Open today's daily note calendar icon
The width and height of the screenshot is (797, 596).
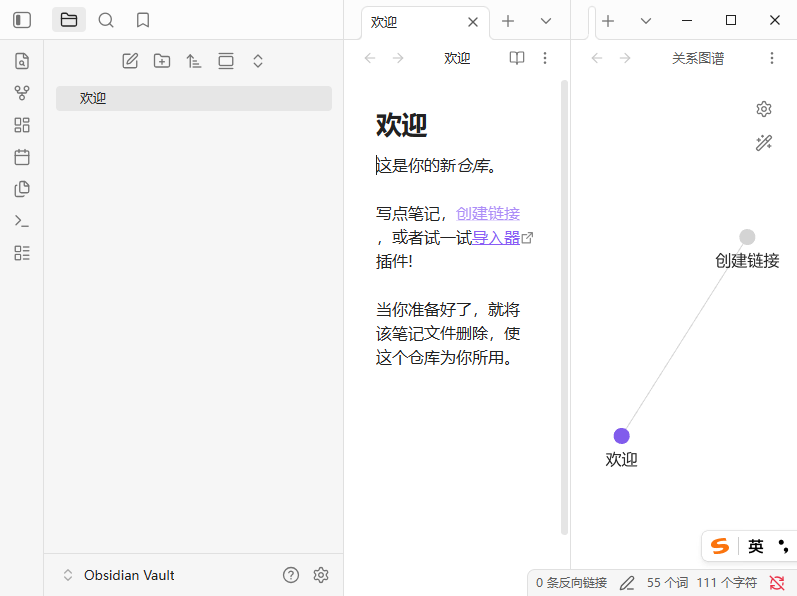22,157
